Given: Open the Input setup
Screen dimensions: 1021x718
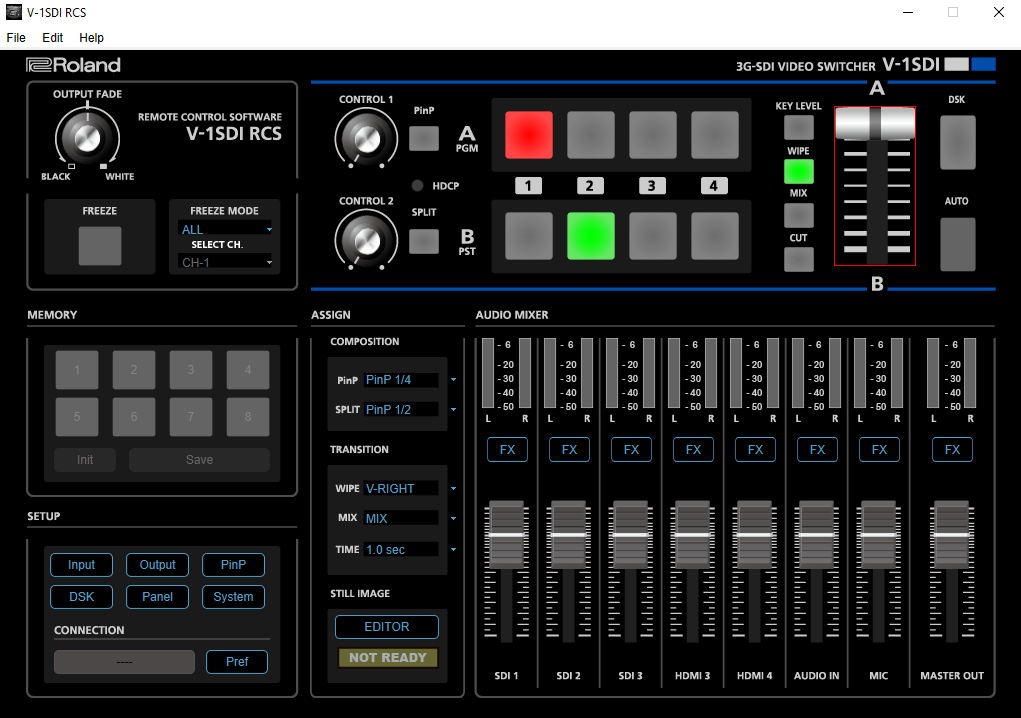Looking at the screenshot, I should pyautogui.click(x=81, y=565).
